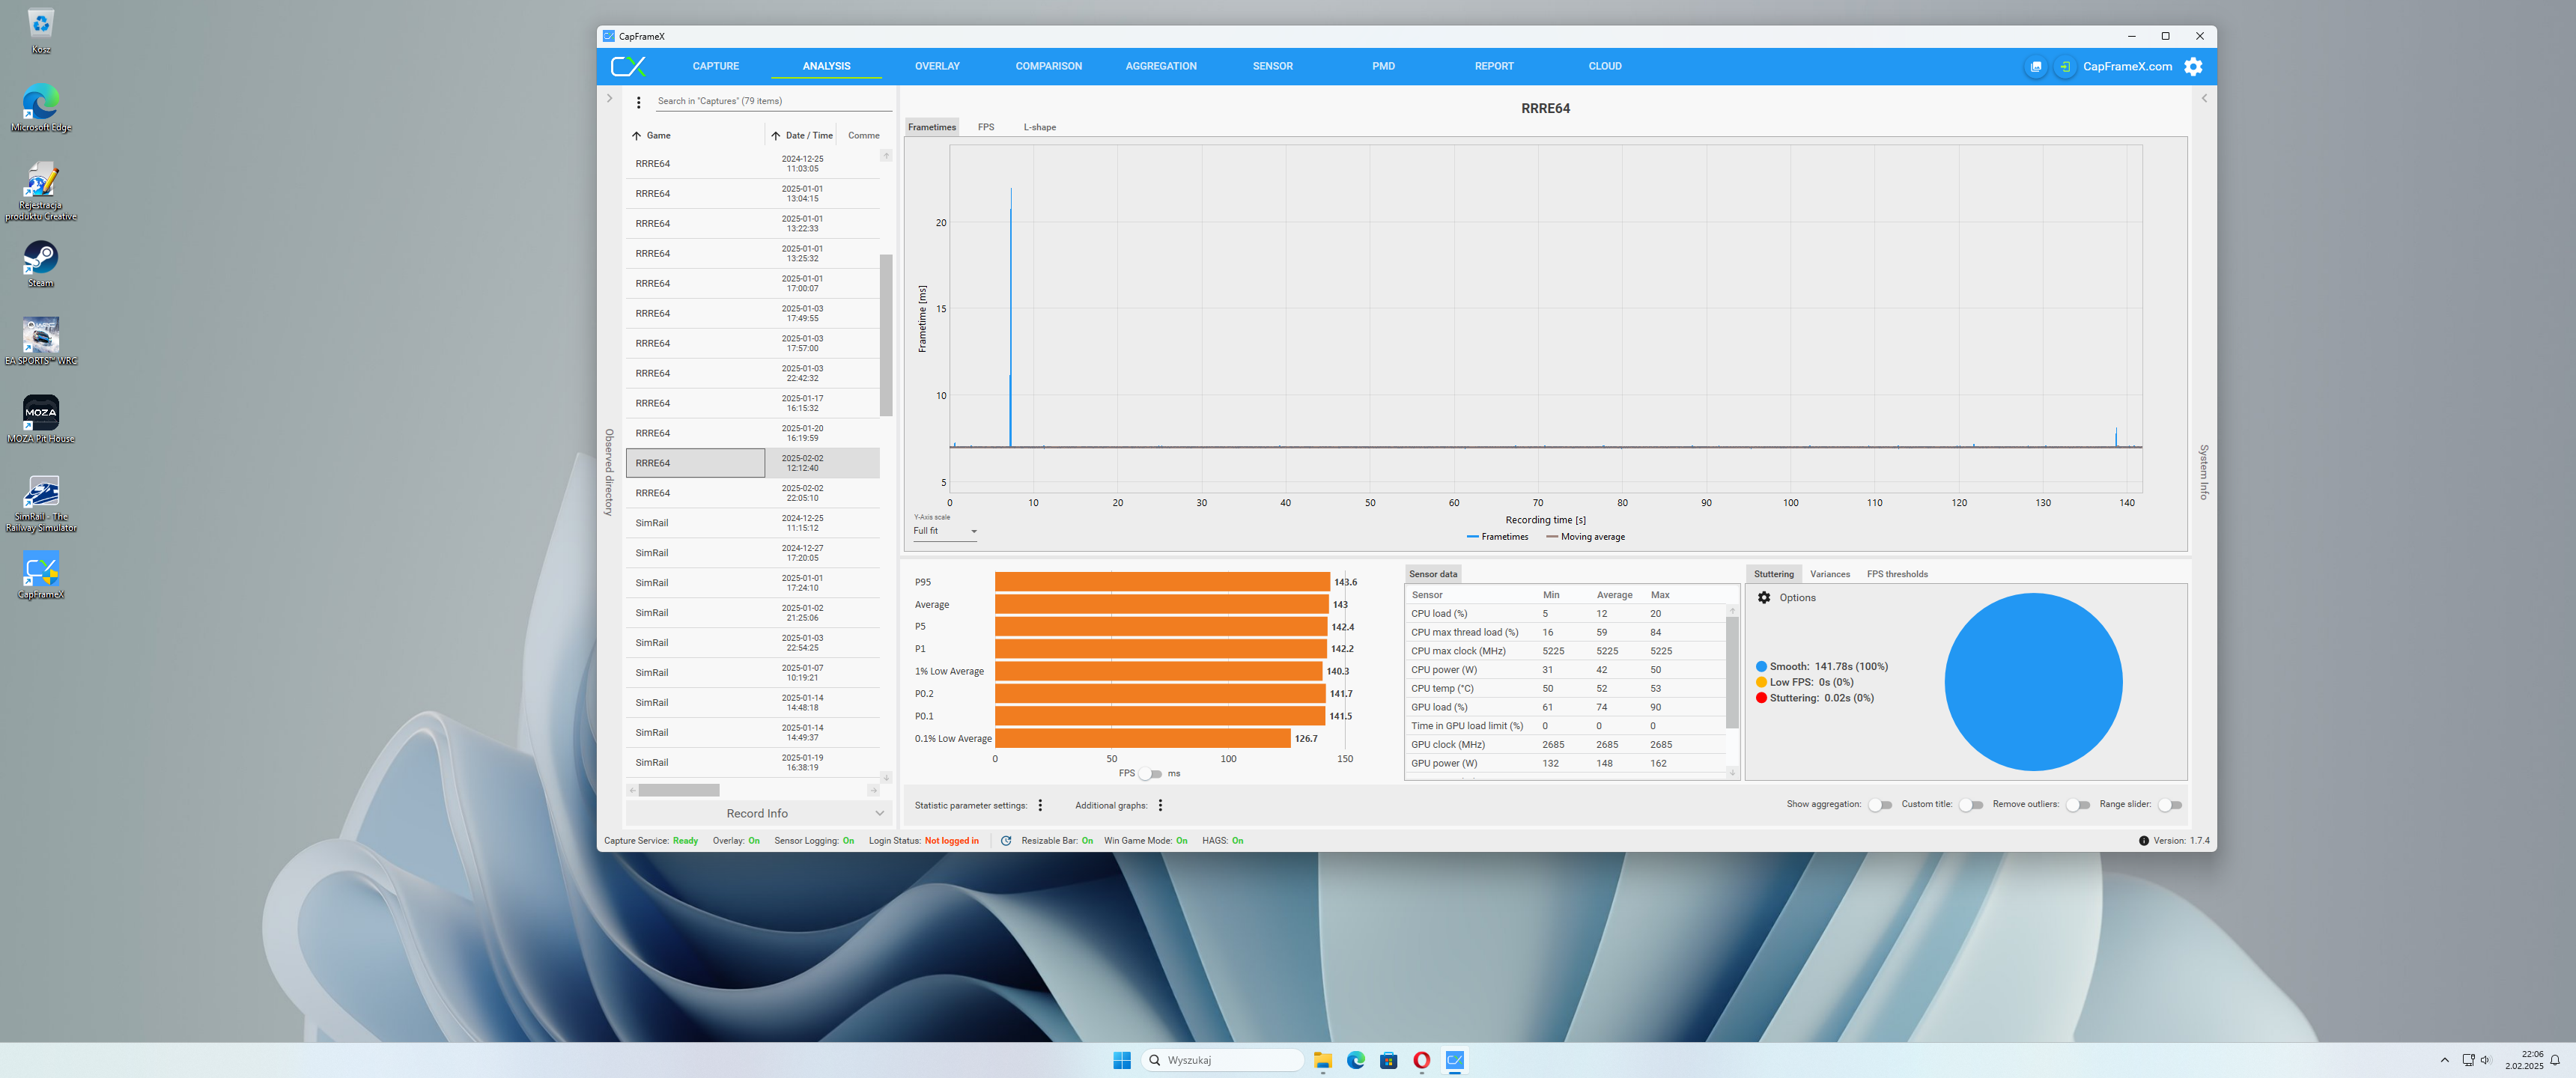This screenshot has width=2576, height=1078.
Task: Sort captures by Date / Time column
Action: pos(808,135)
